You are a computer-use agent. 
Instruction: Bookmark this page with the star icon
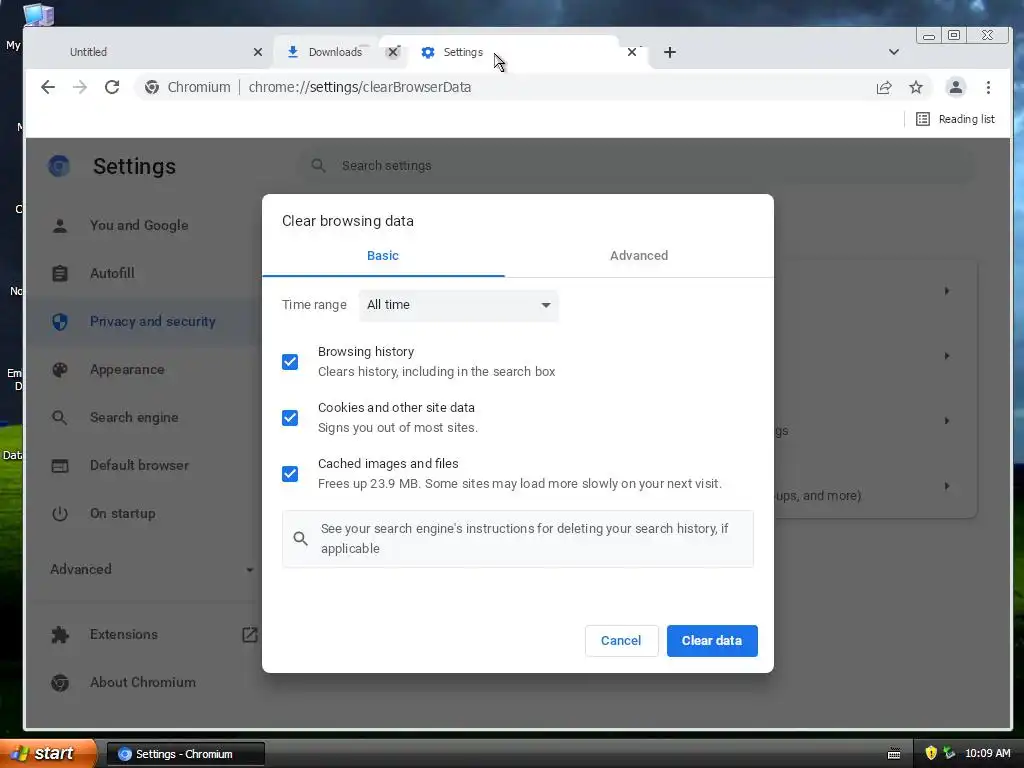(x=916, y=88)
